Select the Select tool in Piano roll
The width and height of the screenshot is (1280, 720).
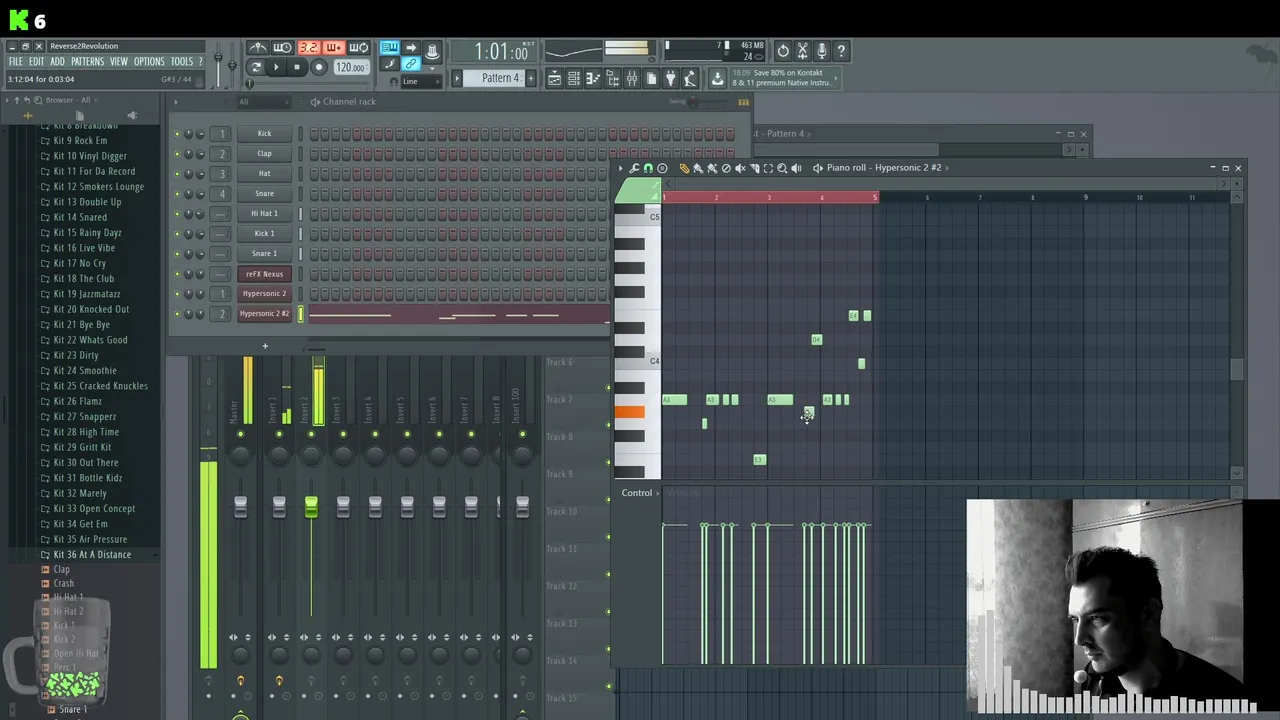(768, 168)
